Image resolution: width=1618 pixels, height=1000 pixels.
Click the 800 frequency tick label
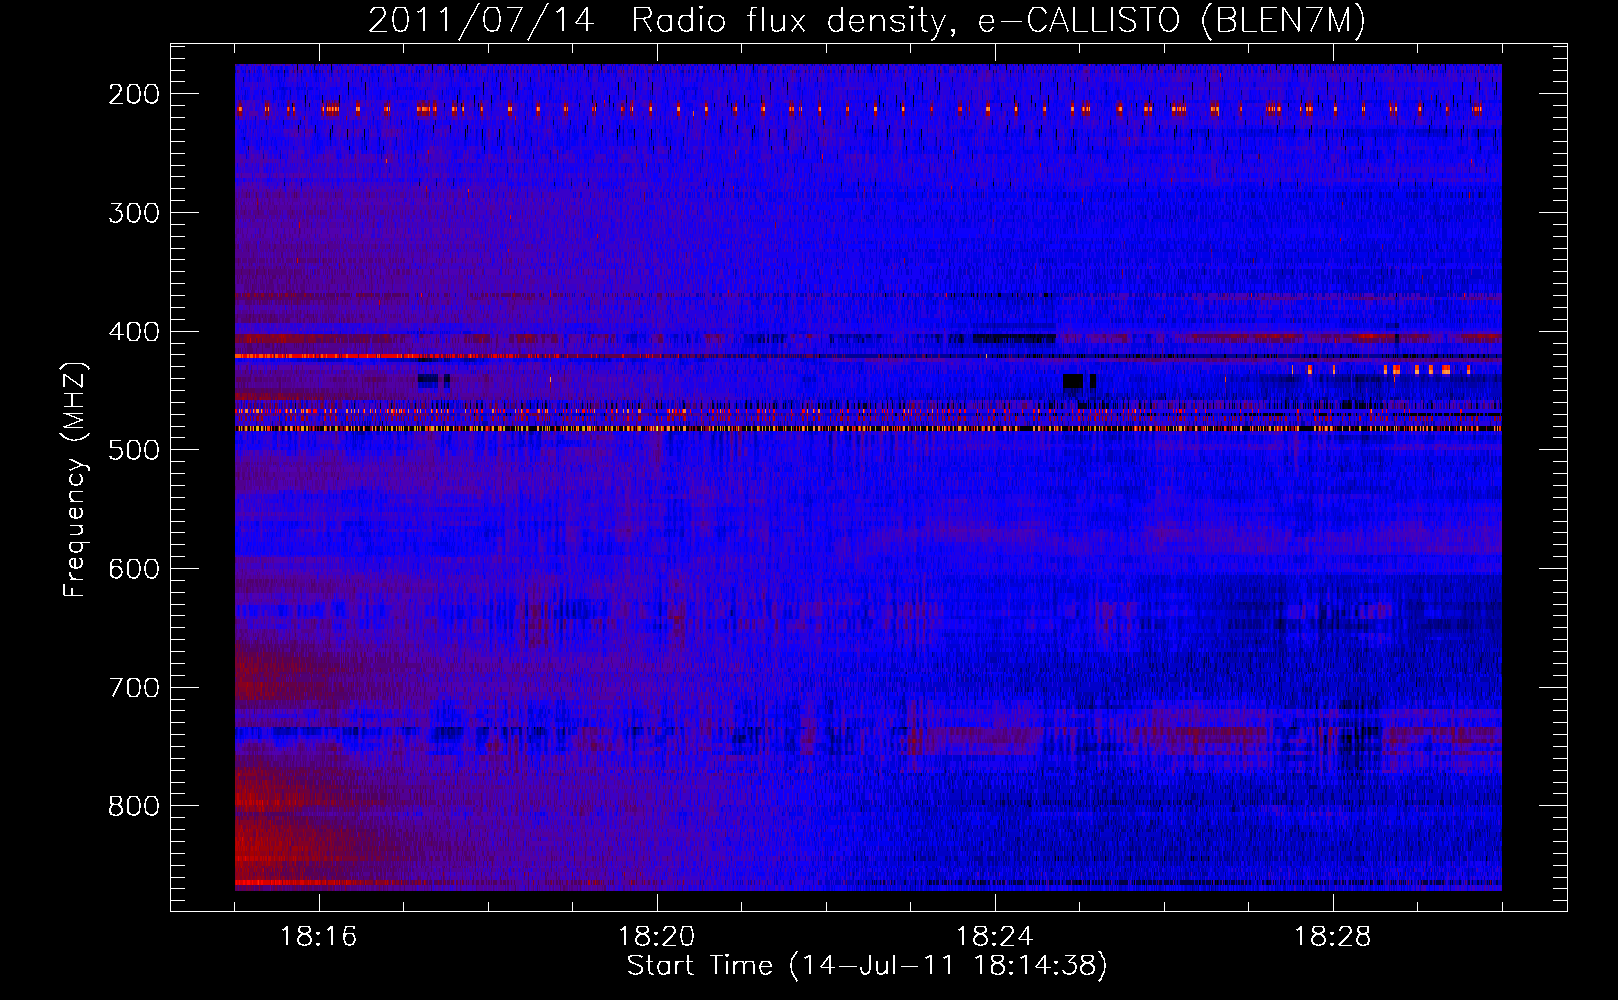click(x=134, y=806)
